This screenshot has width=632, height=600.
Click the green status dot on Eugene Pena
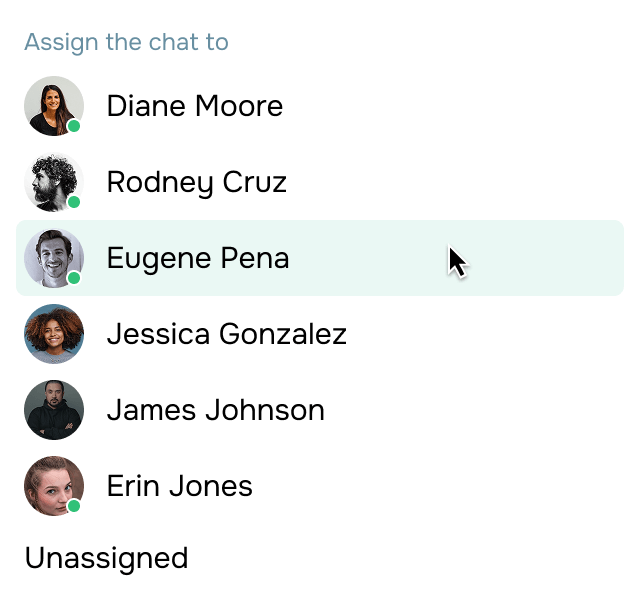(x=74, y=278)
